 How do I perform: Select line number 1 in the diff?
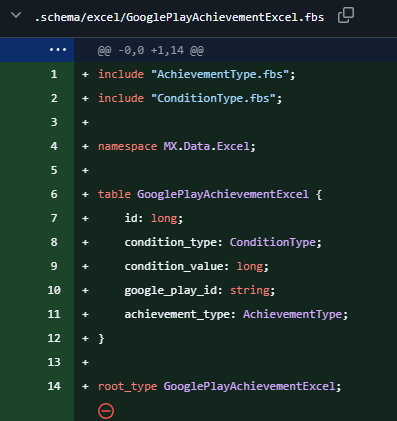coord(54,74)
